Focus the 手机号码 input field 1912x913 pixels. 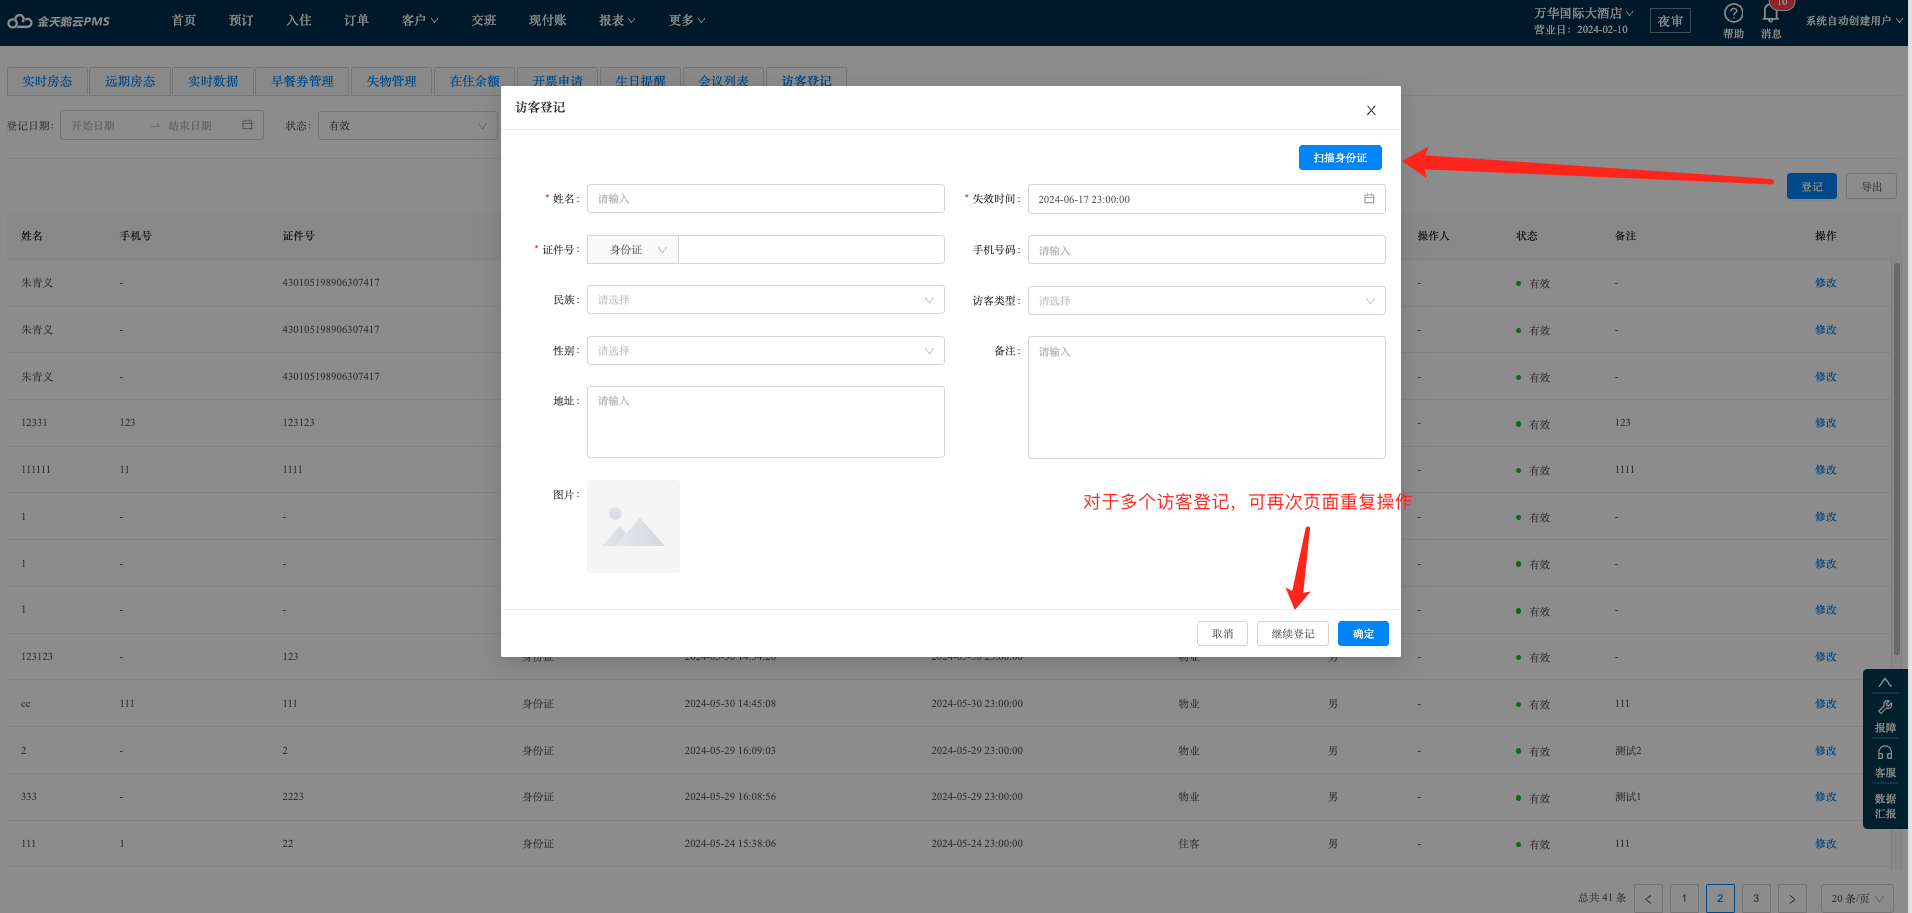click(1207, 250)
